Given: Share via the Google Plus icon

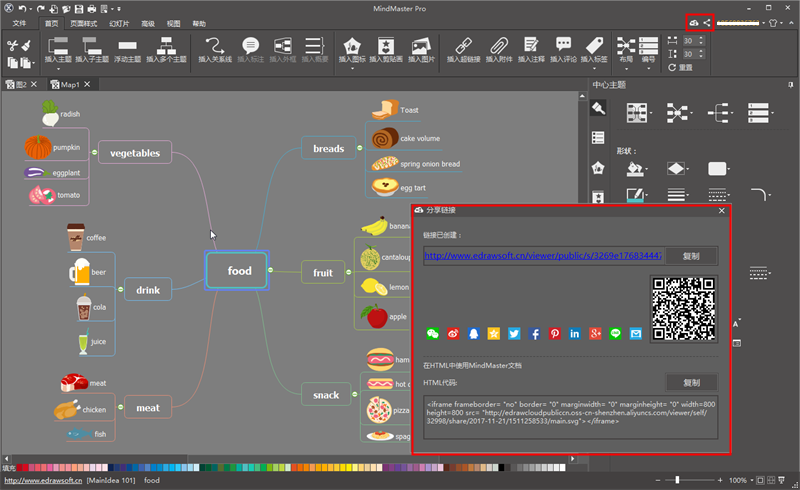Looking at the screenshot, I should [595, 334].
